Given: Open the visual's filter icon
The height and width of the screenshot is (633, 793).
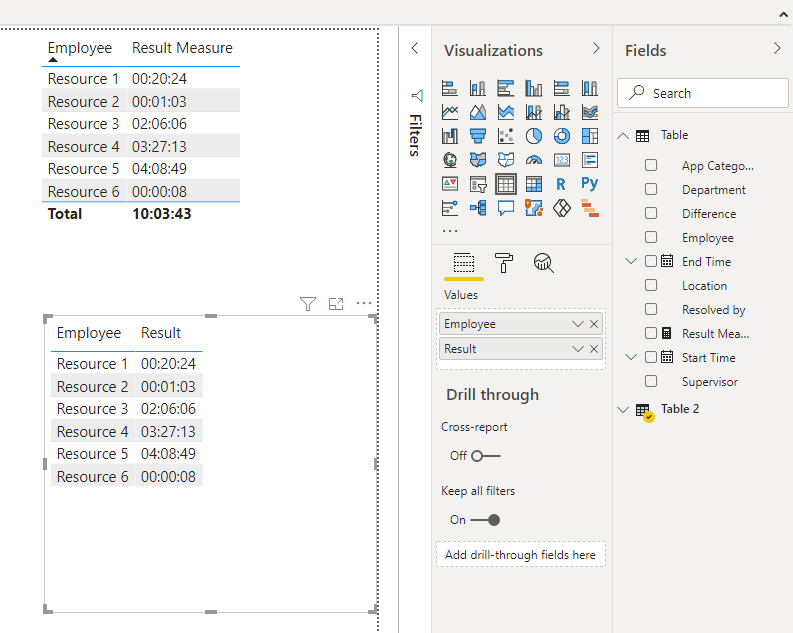Looking at the screenshot, I should click(307, 303).
